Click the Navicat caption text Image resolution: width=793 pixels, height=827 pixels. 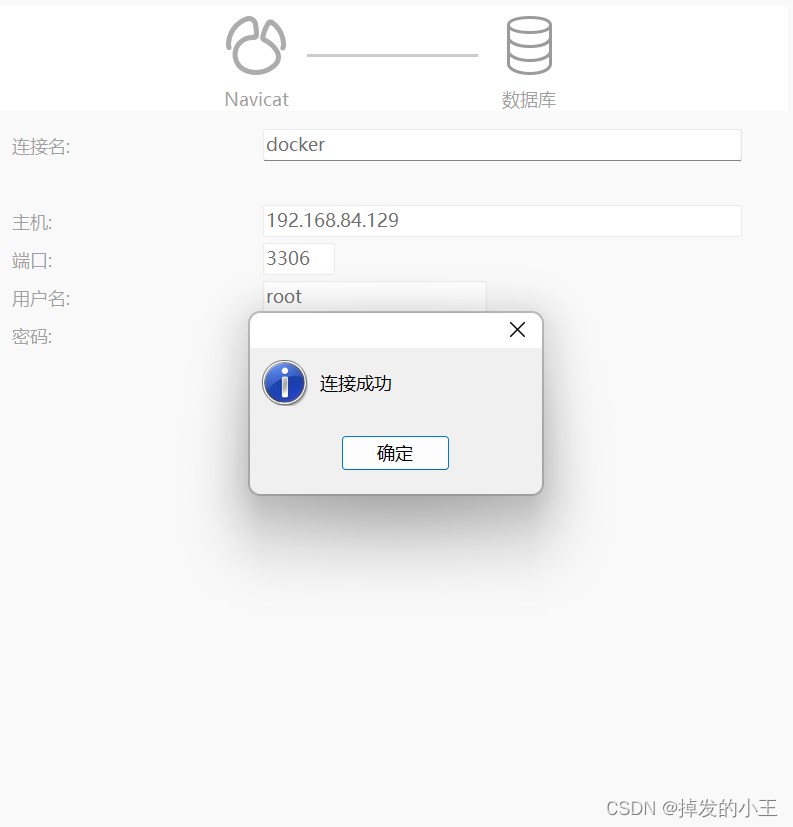coord(256,99)
